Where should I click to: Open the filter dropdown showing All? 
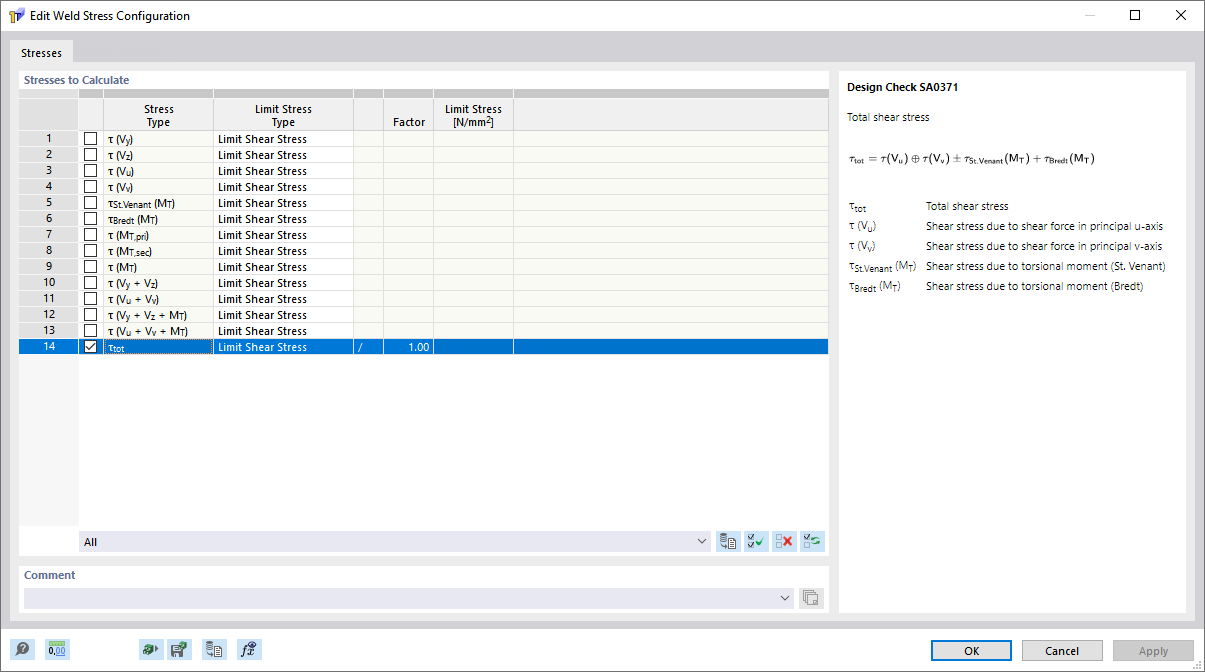(702, 541)
